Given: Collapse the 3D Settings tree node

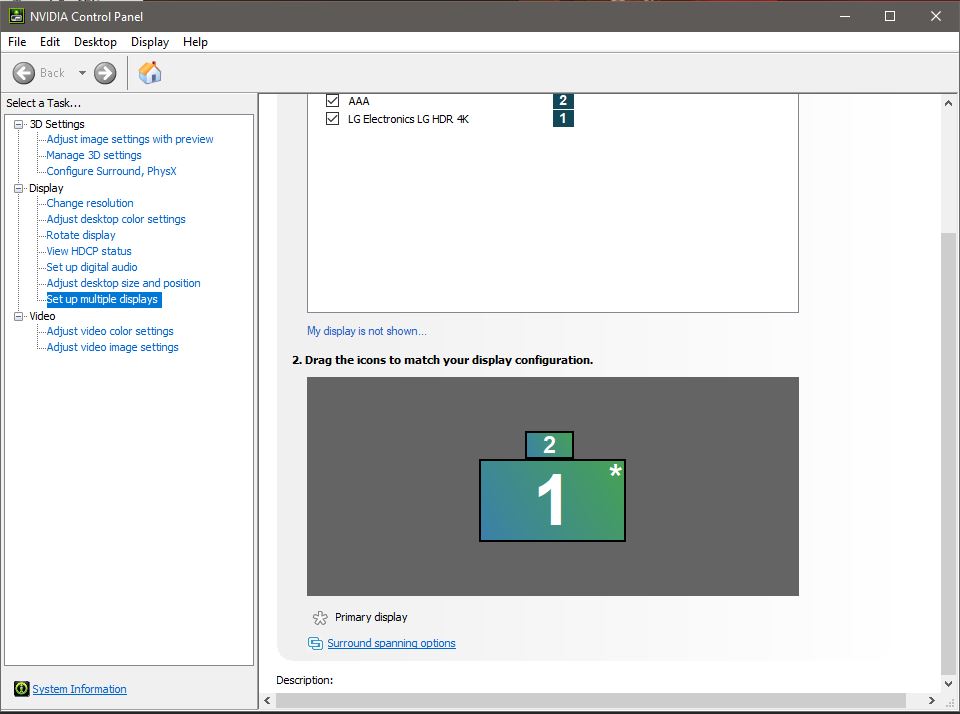Looking at the screenshot, I should click(18, 124).
